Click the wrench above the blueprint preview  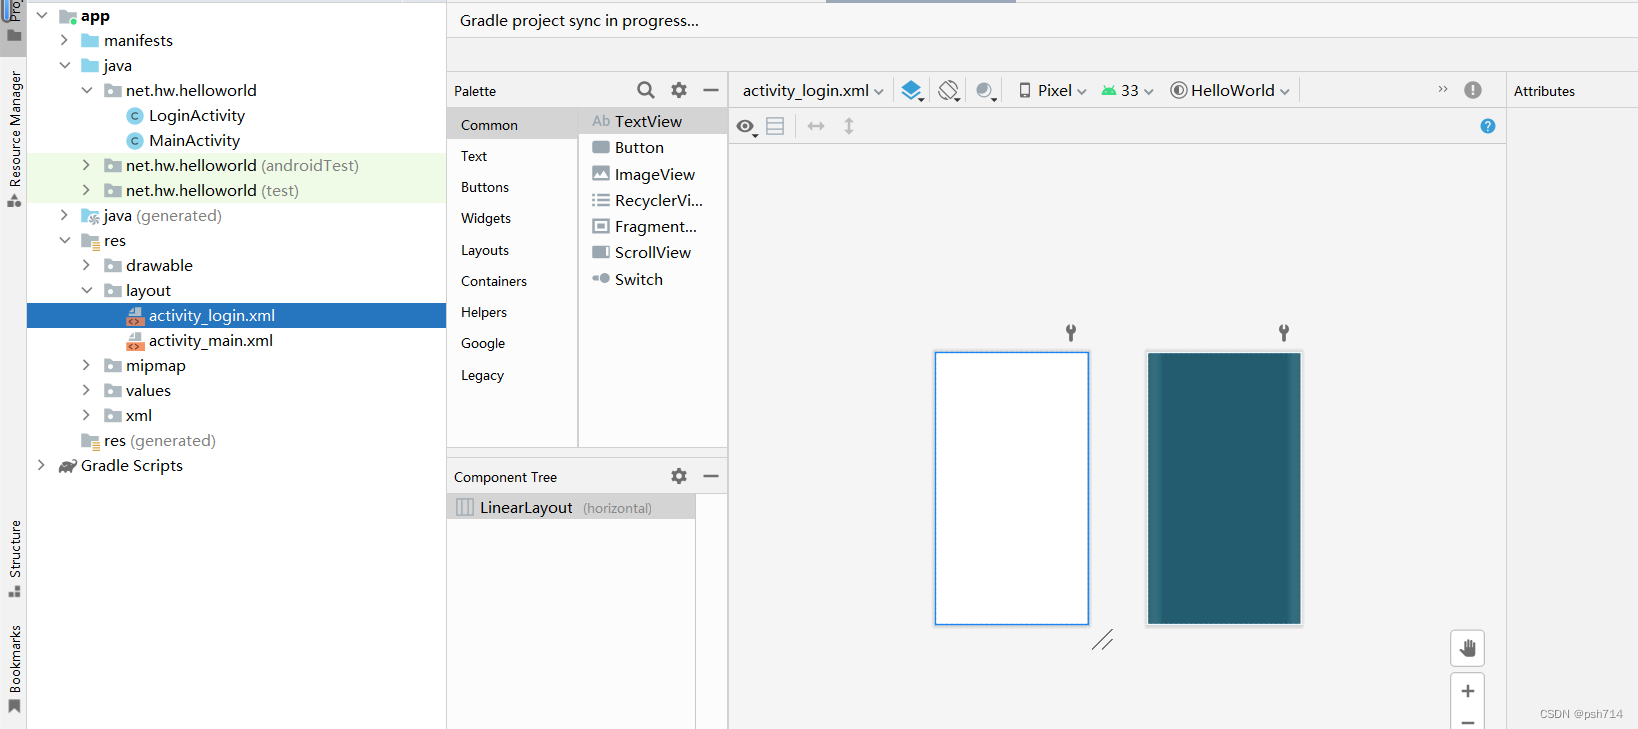pos(1284,333)
